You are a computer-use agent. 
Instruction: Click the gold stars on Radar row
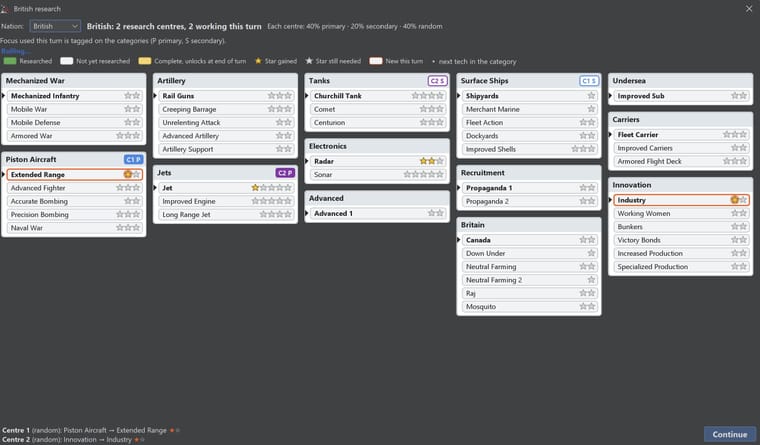428,161
